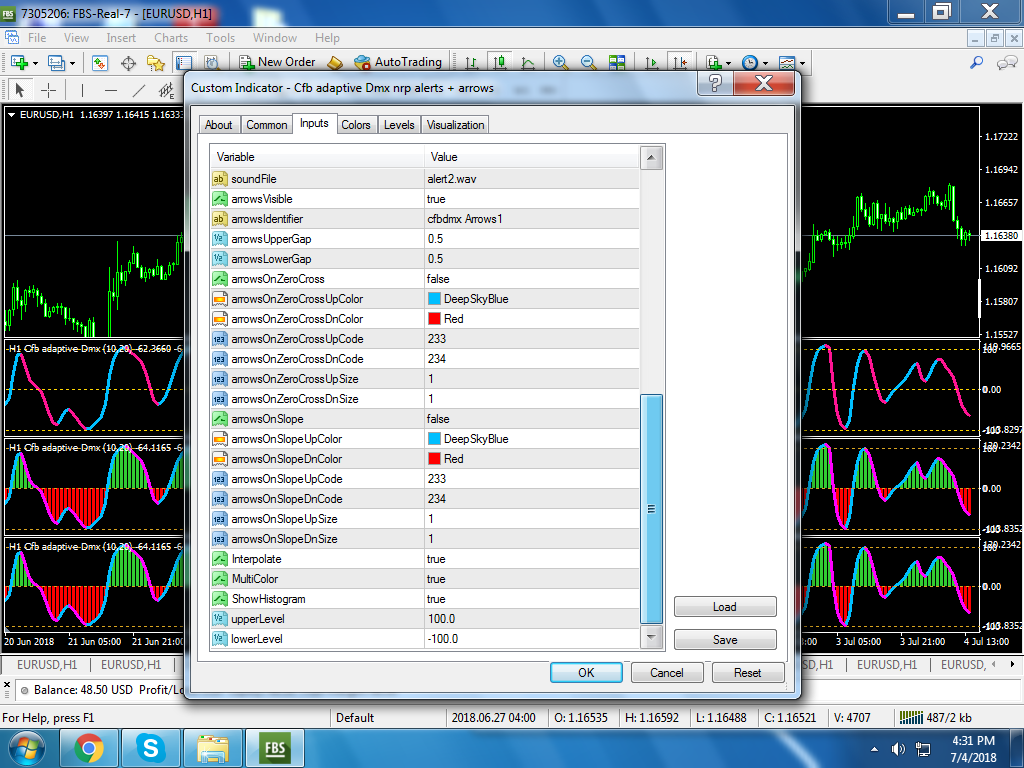Screen dimensions: 1024x768
Task: Switch to the Colors tab
Action: [355, 125]
